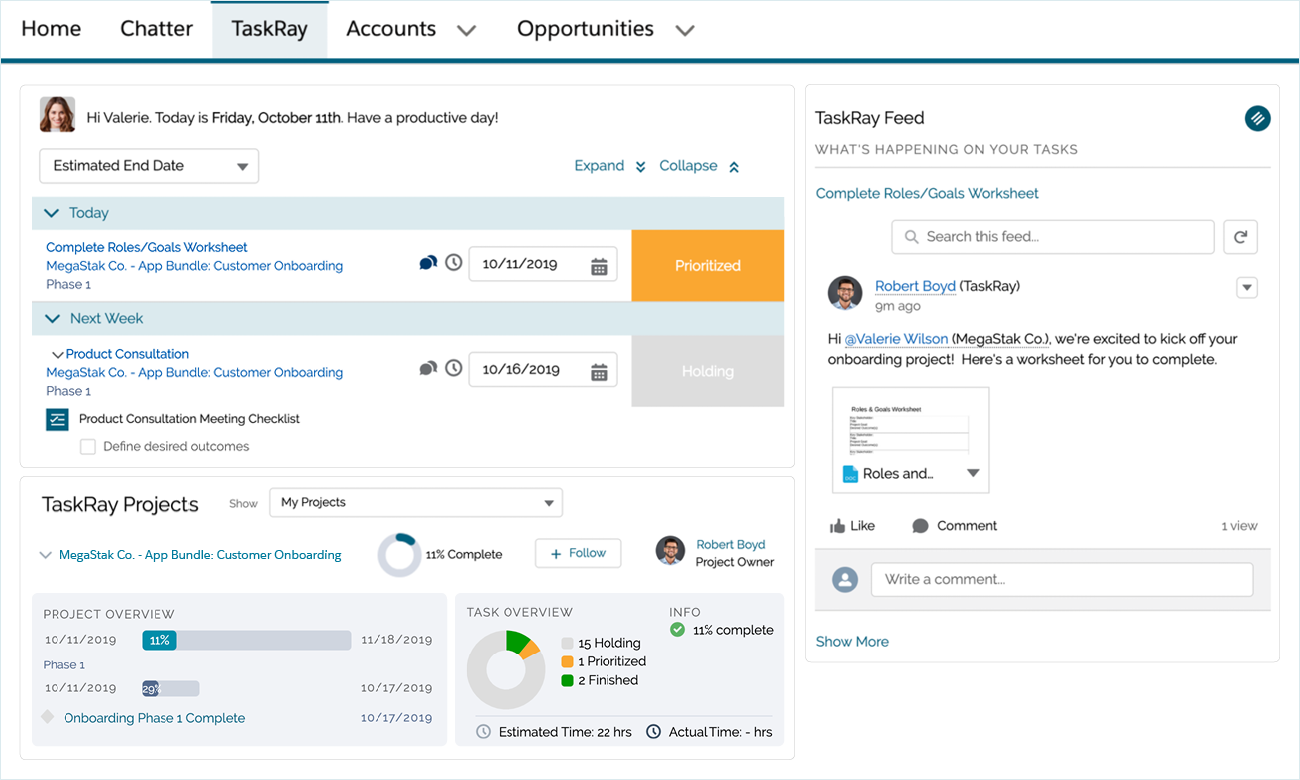Like Robert Boyd's post
This screenshot has width=1300, height=780.
pos(852,526)
